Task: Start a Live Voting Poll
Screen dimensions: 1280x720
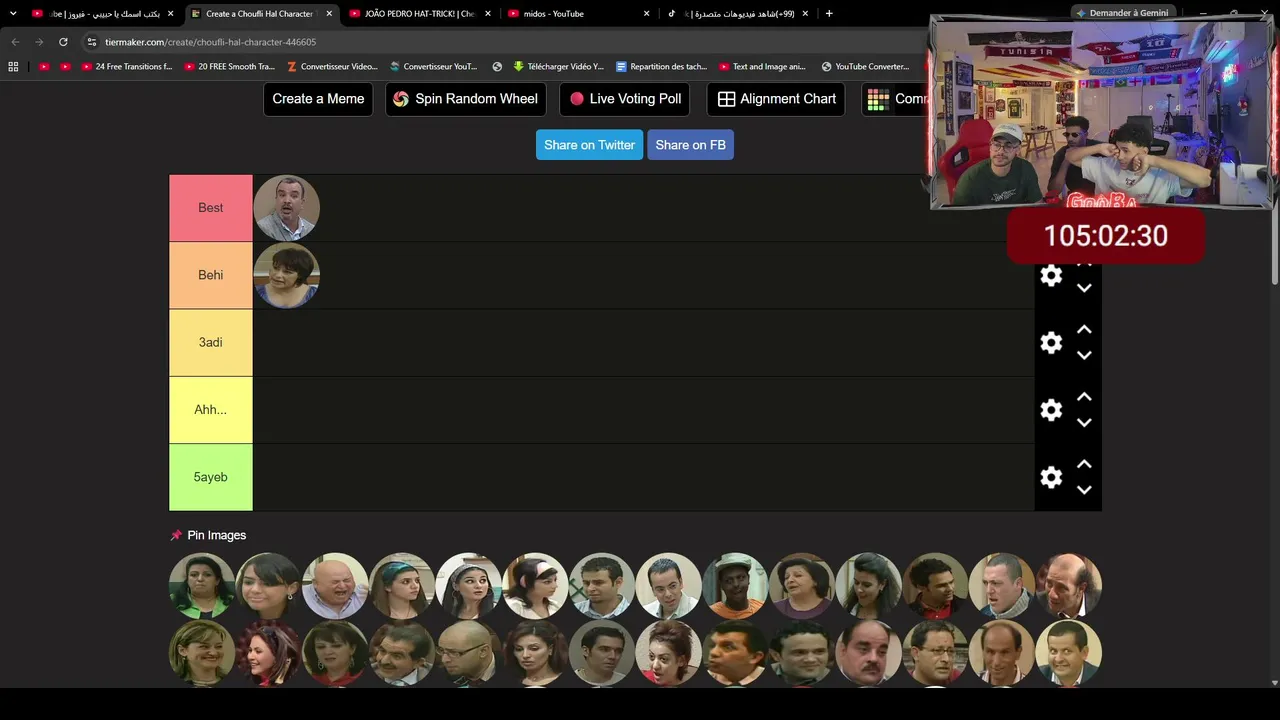Action: (625, 99)
